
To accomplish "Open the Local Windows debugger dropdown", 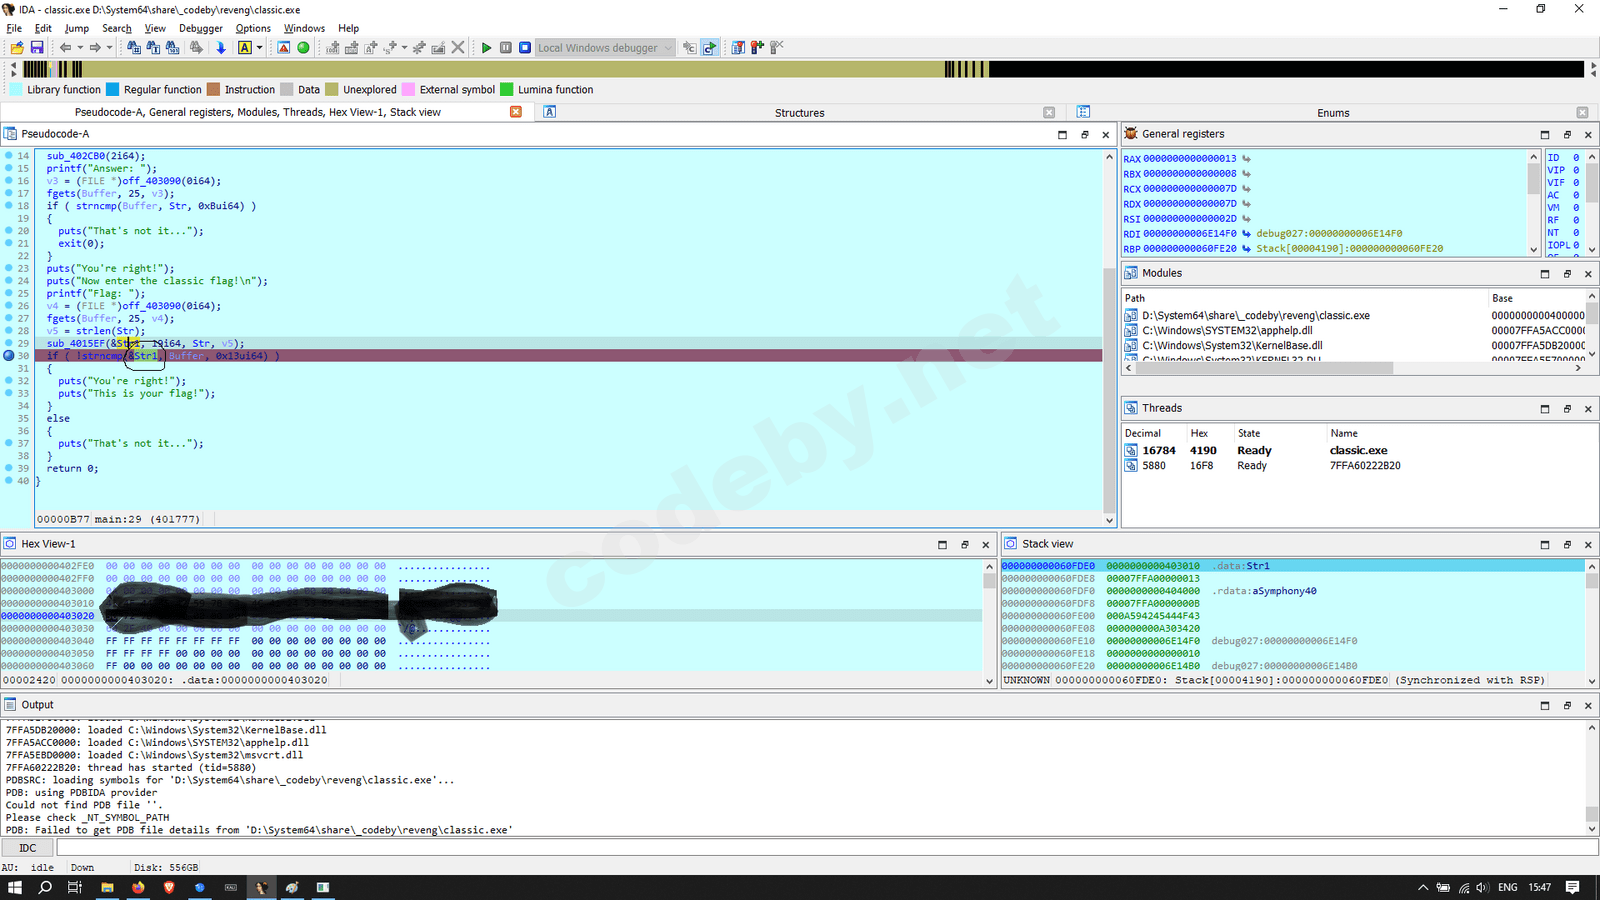I will pos(605,48).
